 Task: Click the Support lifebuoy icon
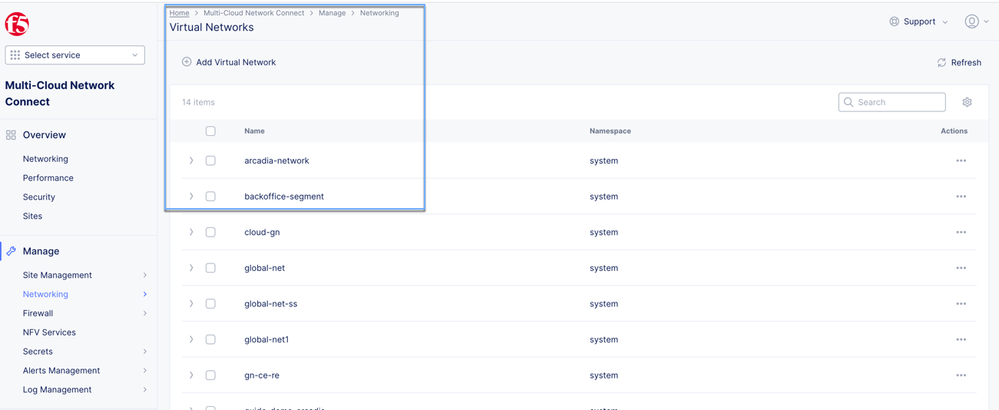pos(894,22)
